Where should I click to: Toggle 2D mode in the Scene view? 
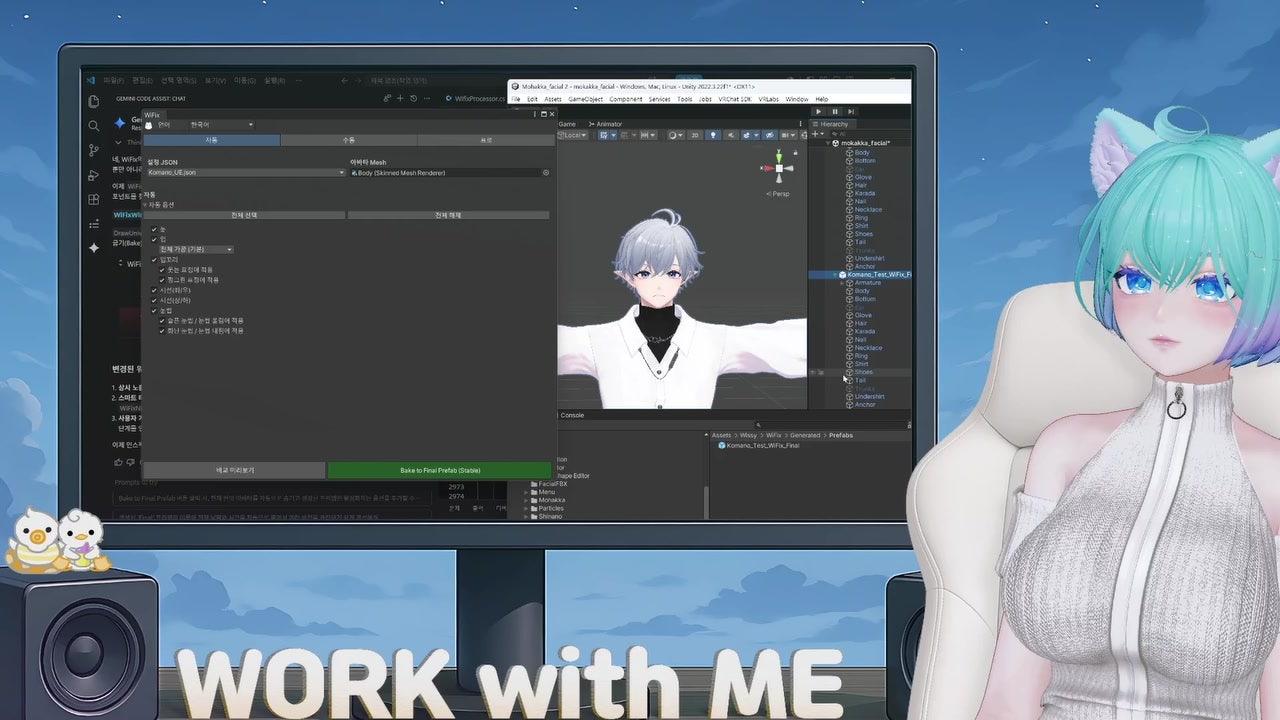[695, 135]
